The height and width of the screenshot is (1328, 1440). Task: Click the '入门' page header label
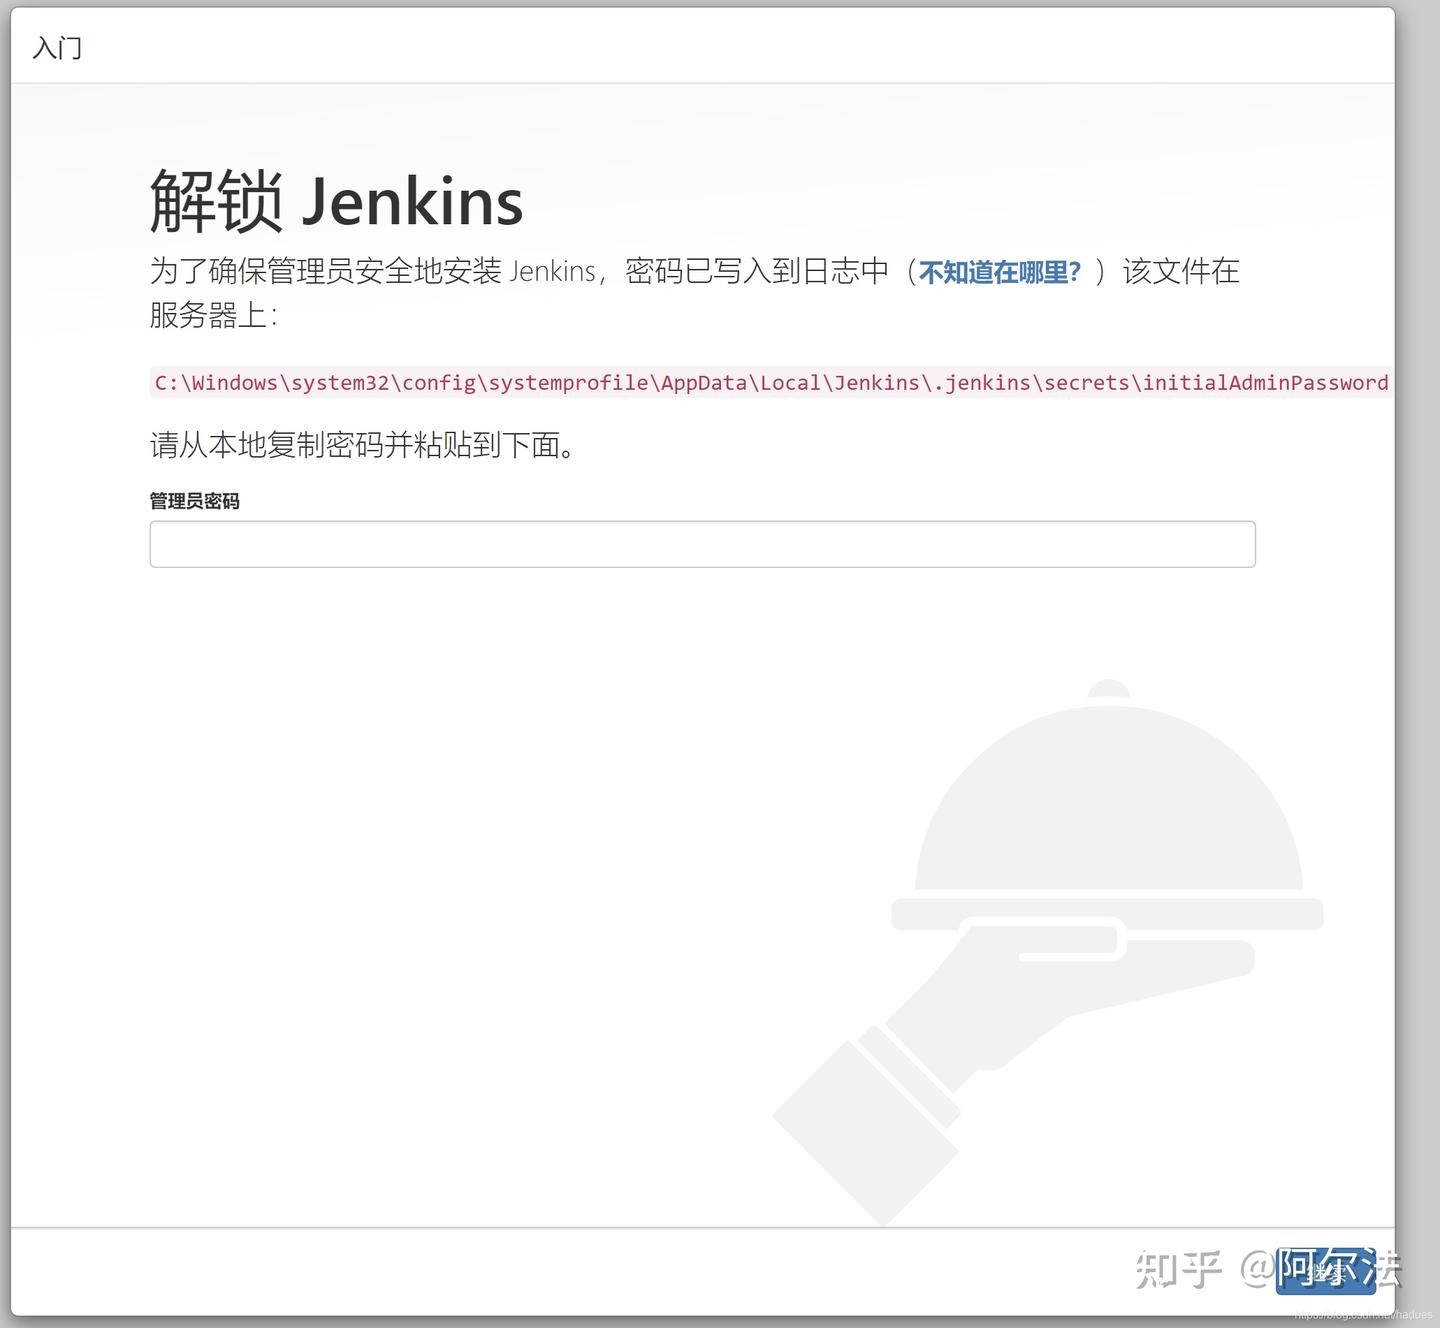click(57, 47)
